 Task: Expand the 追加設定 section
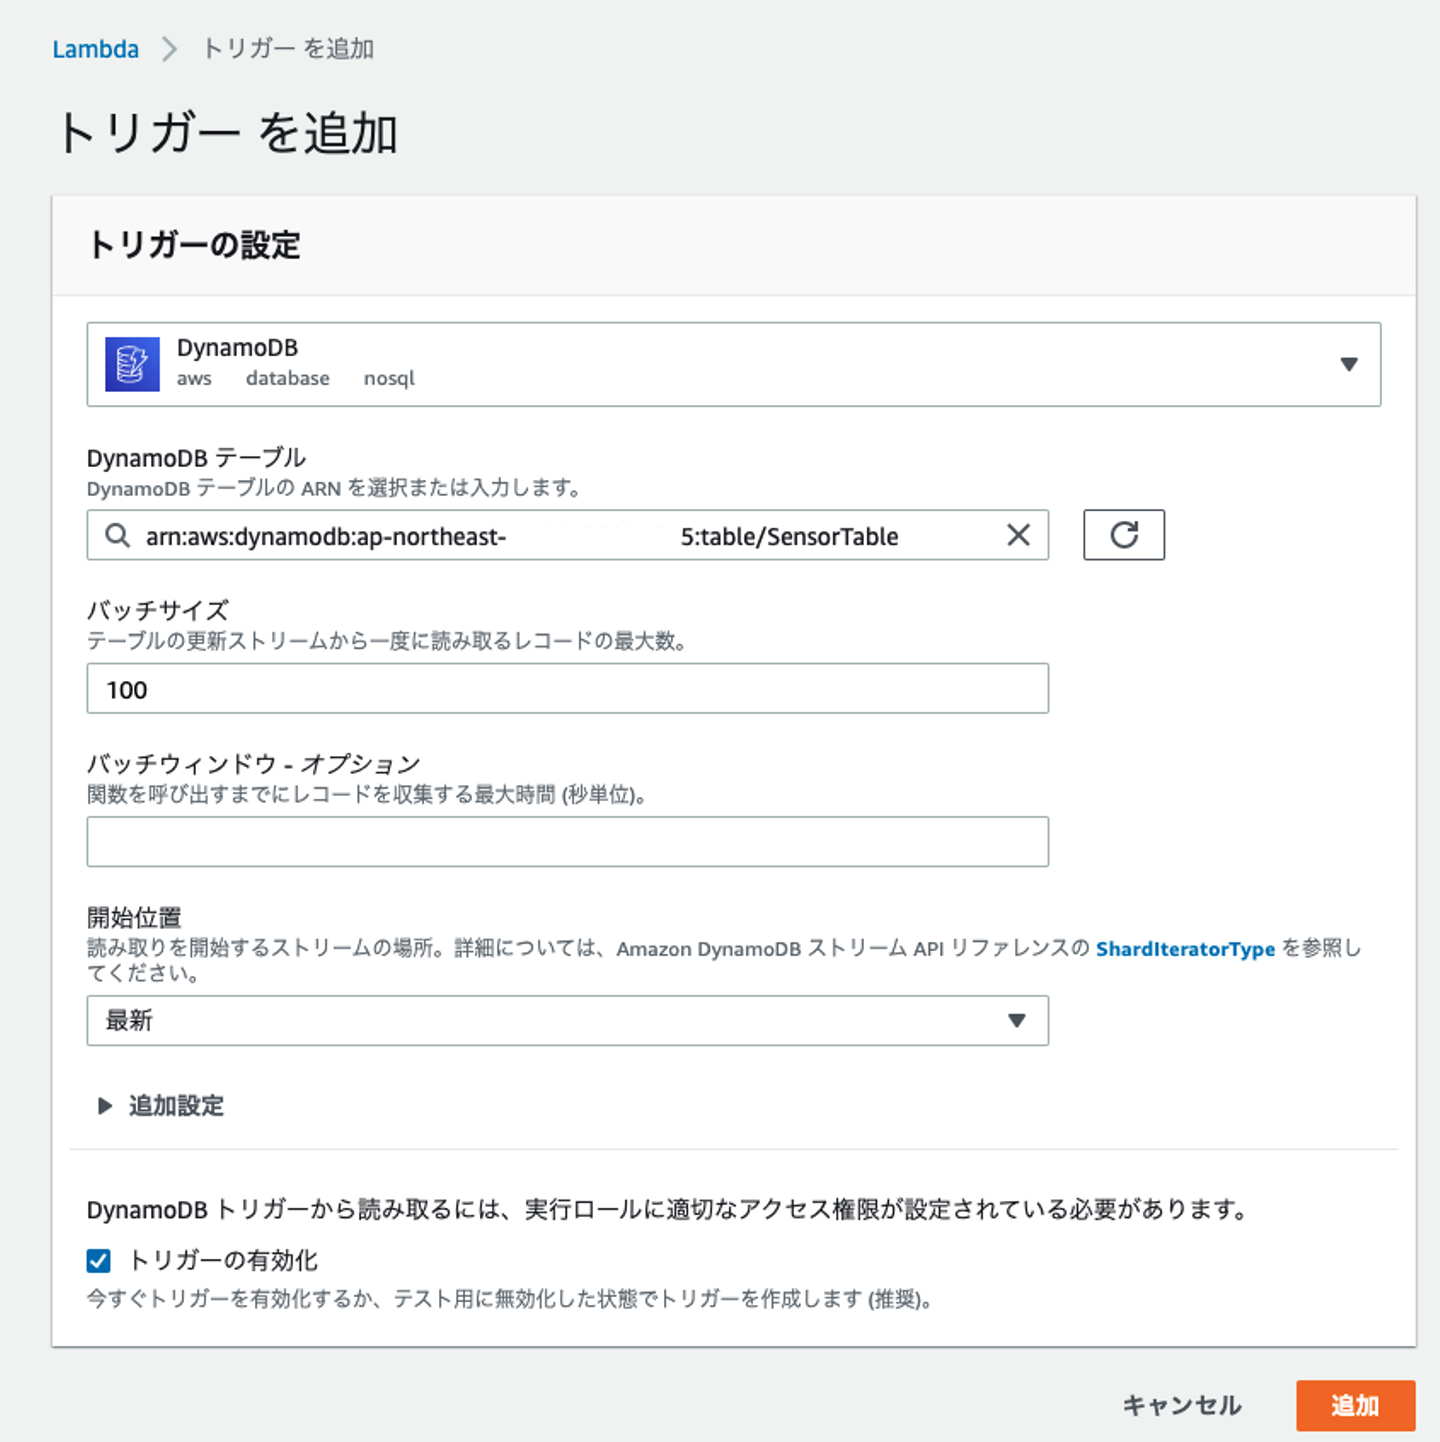click(x=161, y=1106)
